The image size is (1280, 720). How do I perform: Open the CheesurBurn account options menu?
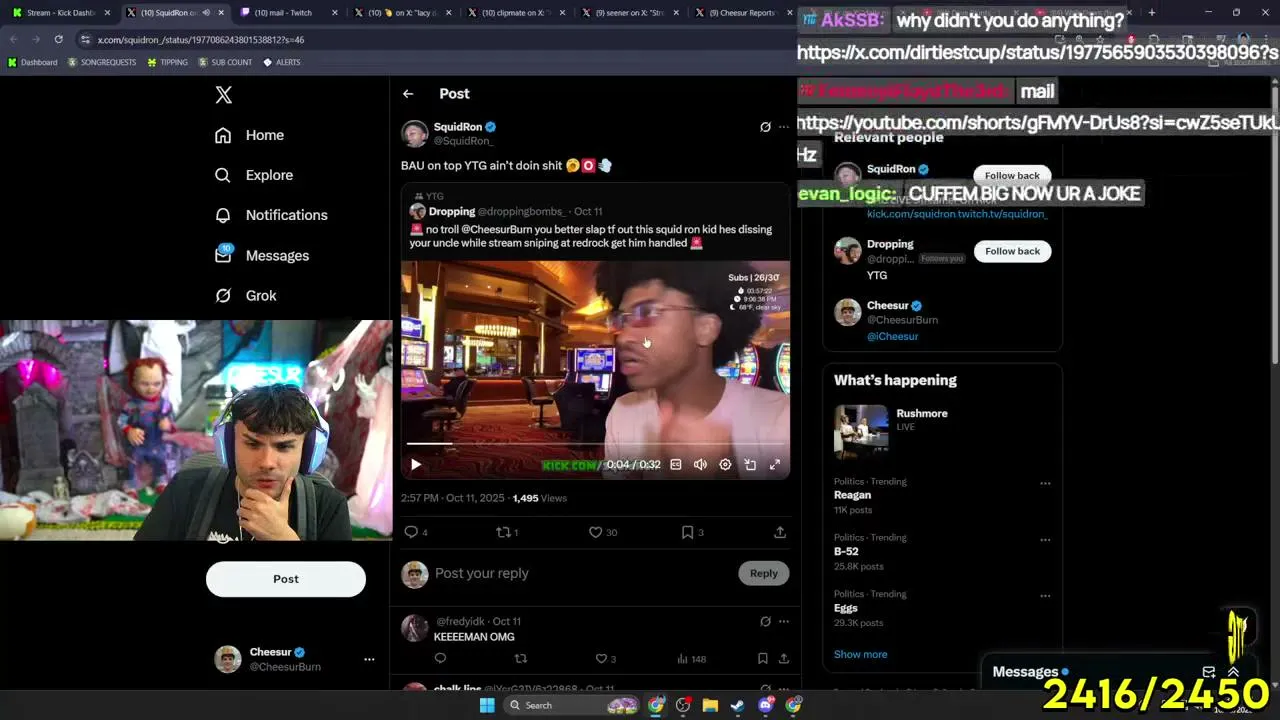pyautogui.click(x=369, y=659)
